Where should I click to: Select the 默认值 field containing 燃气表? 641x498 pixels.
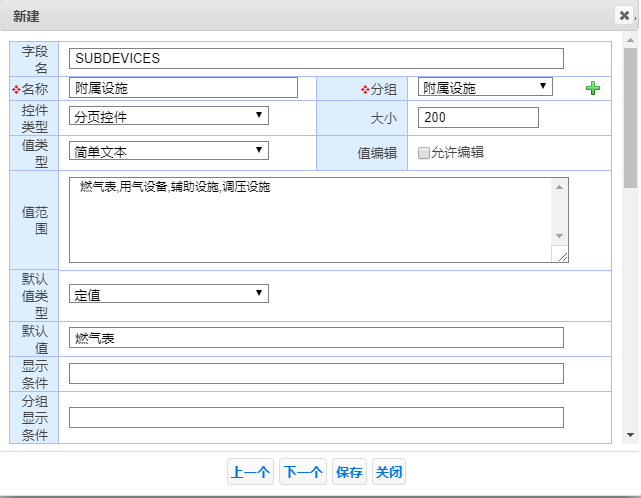pyautogui.click(x=316, y=338)
